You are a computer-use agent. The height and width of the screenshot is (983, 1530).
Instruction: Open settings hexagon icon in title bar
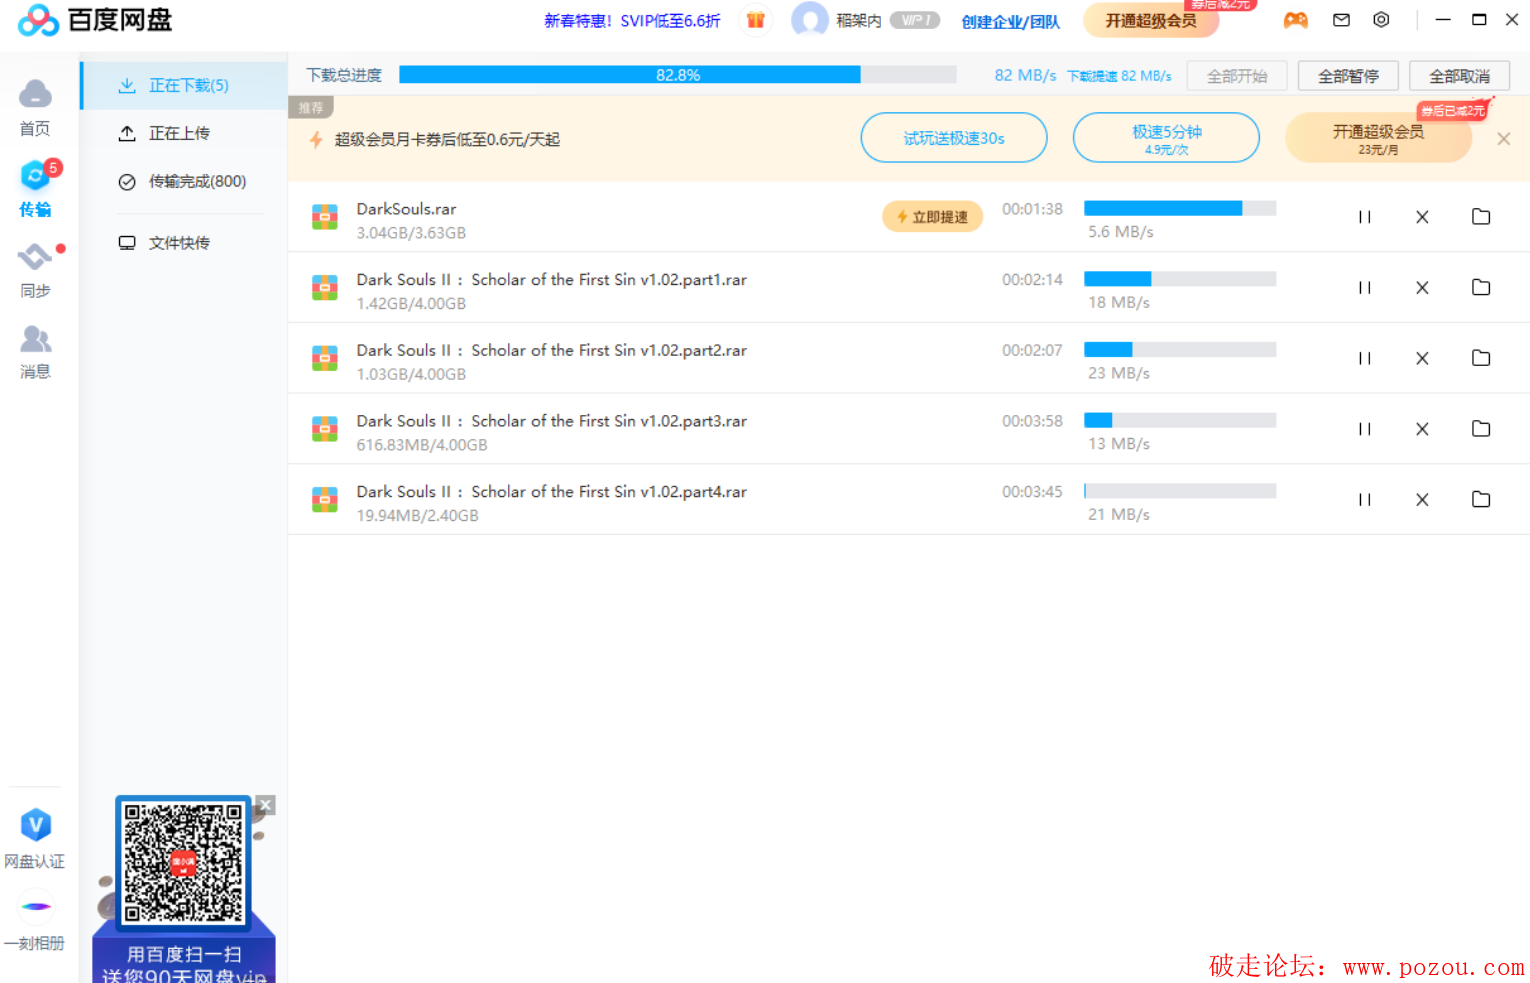pos(1381,20)
